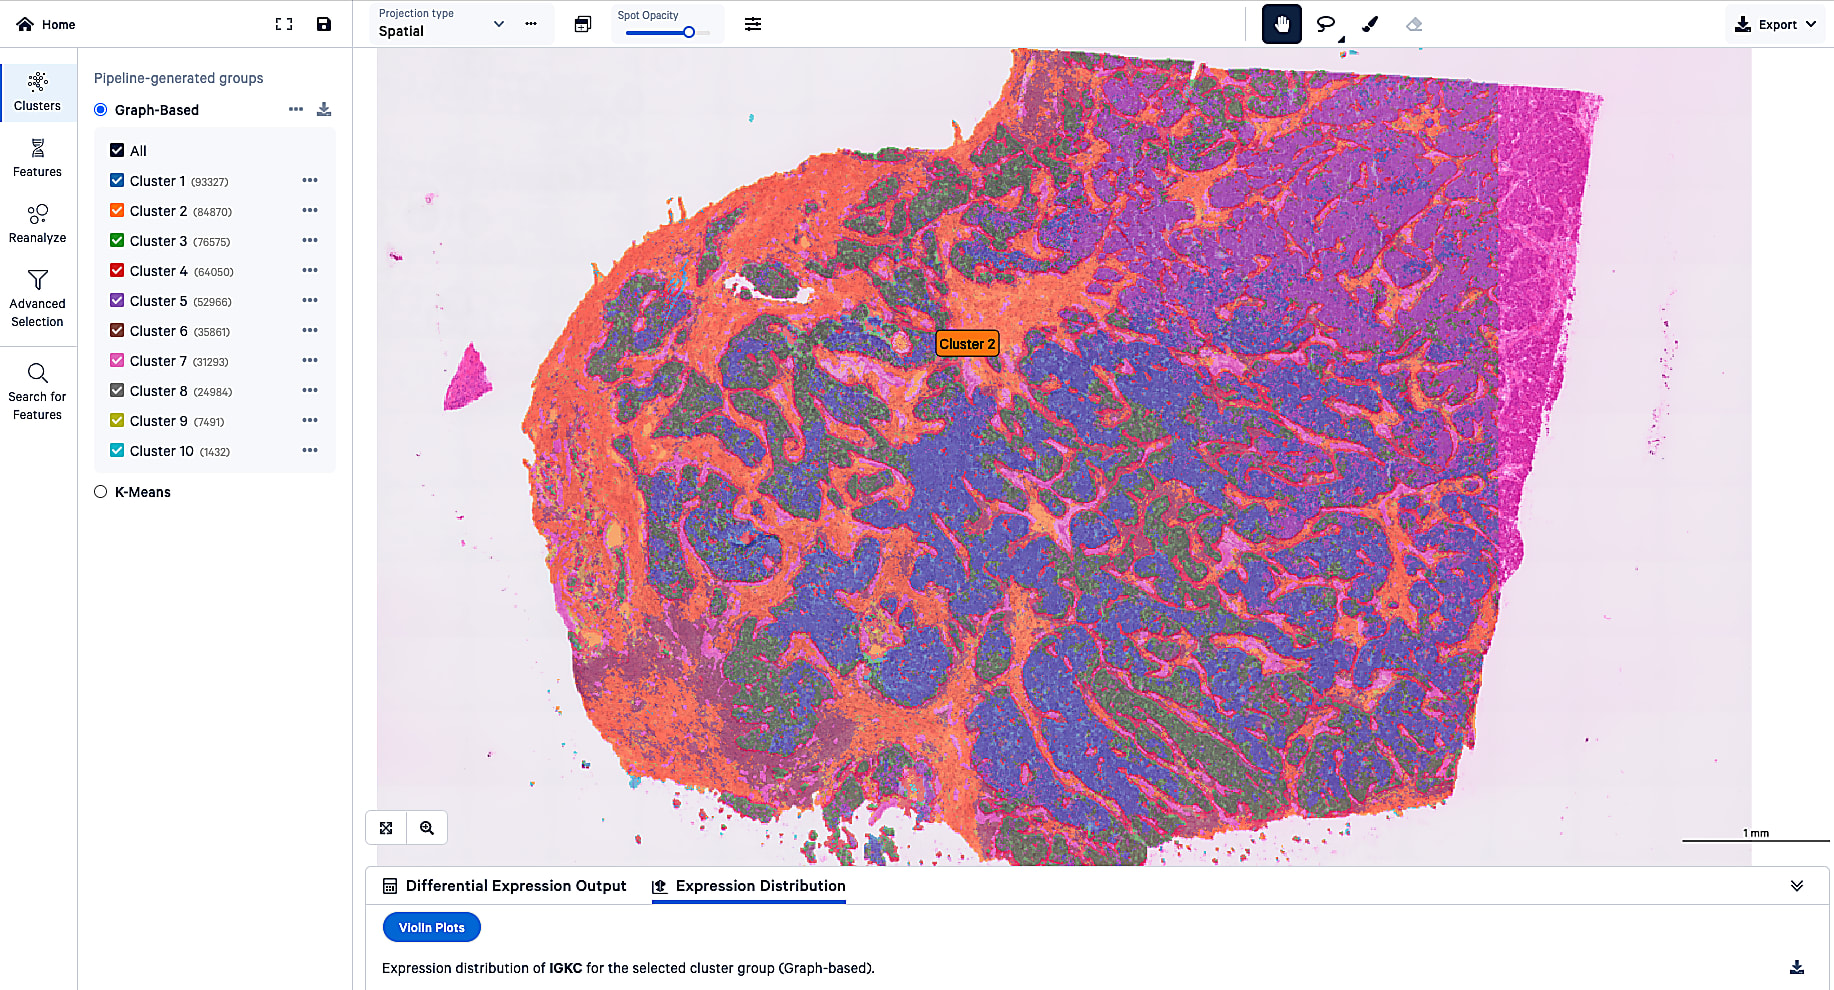Open the Search for Features panel
Image resolution: width=1834 pixels, height=990 pixels.
click(x=37, y=388)
